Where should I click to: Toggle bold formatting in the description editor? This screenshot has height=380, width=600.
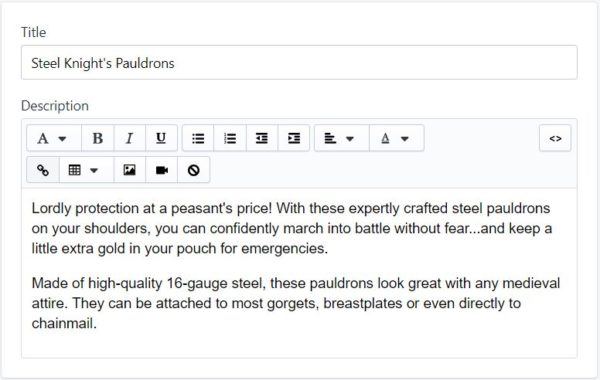pos(98,138)
